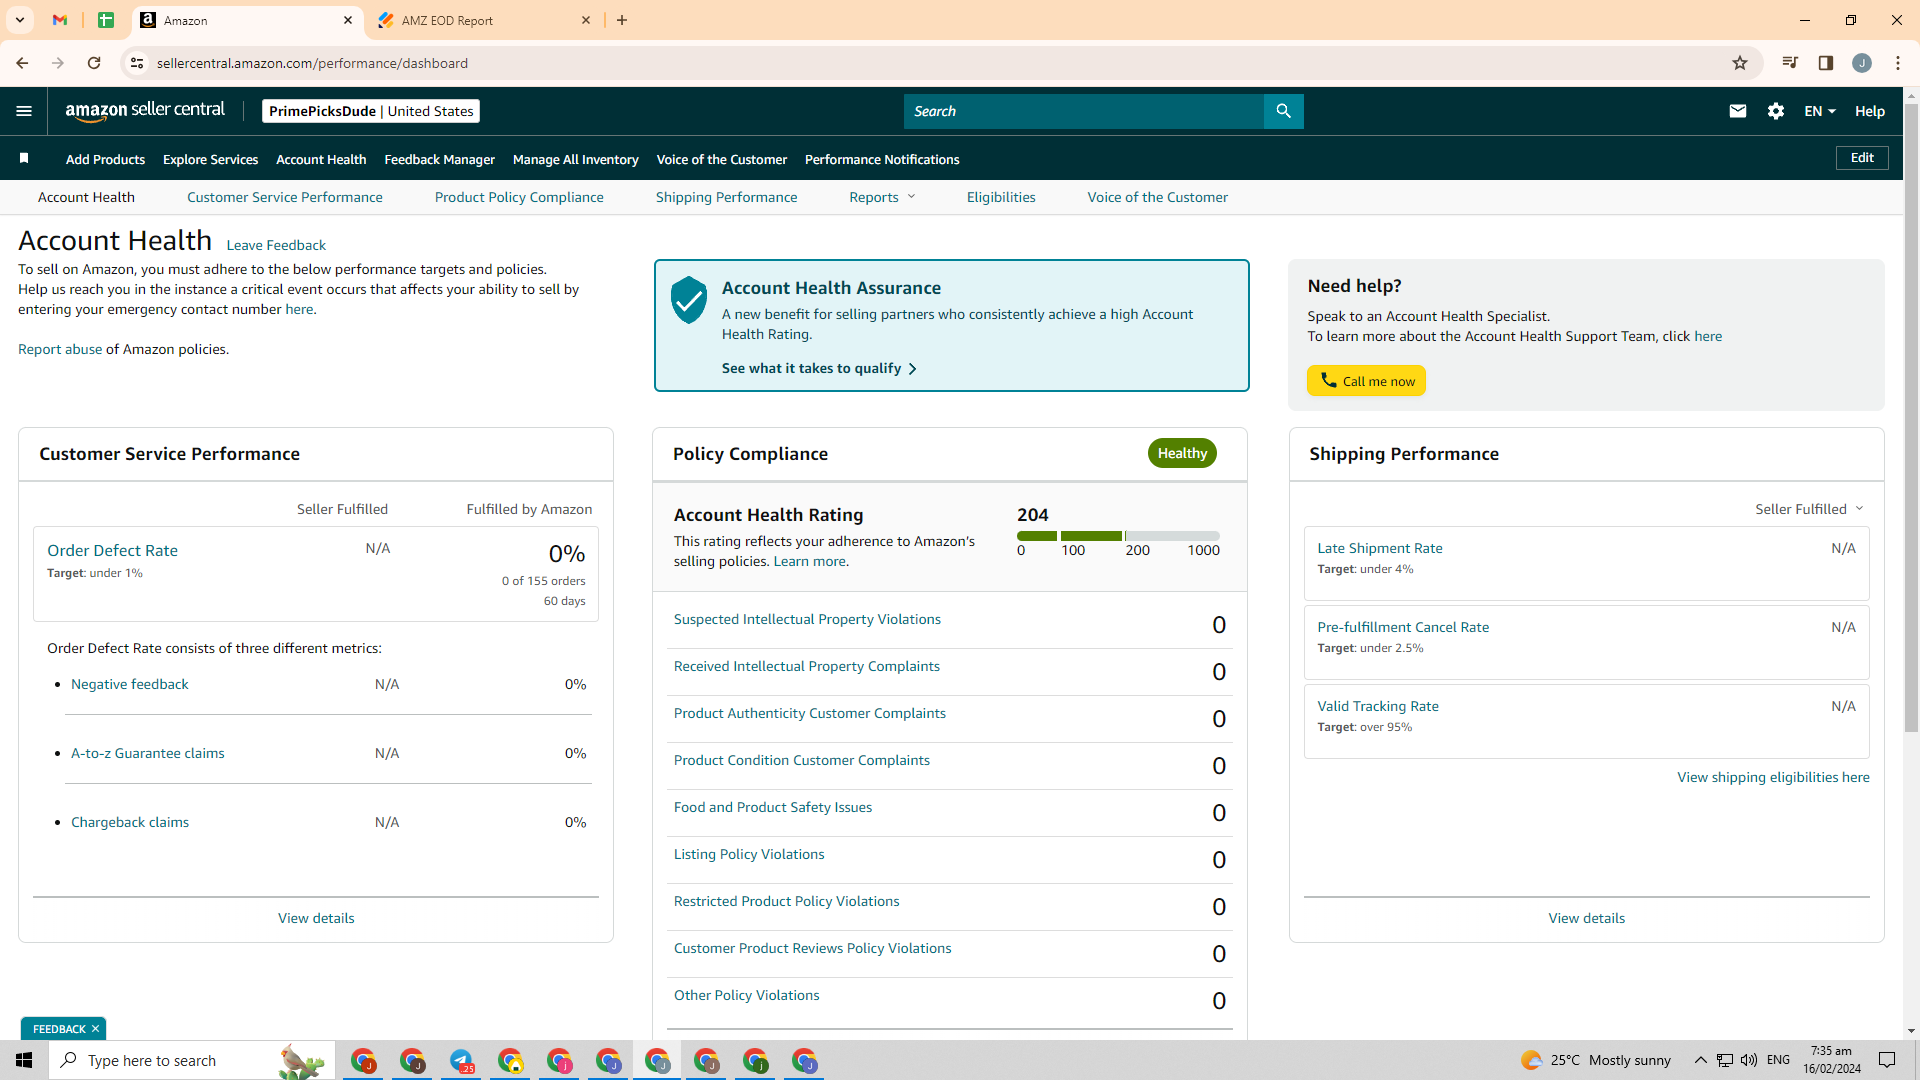Viewport: 1920px width, 1080px height.
Task: Click the Account Health Rating progress bar
Action: (x=1118, y=536)
